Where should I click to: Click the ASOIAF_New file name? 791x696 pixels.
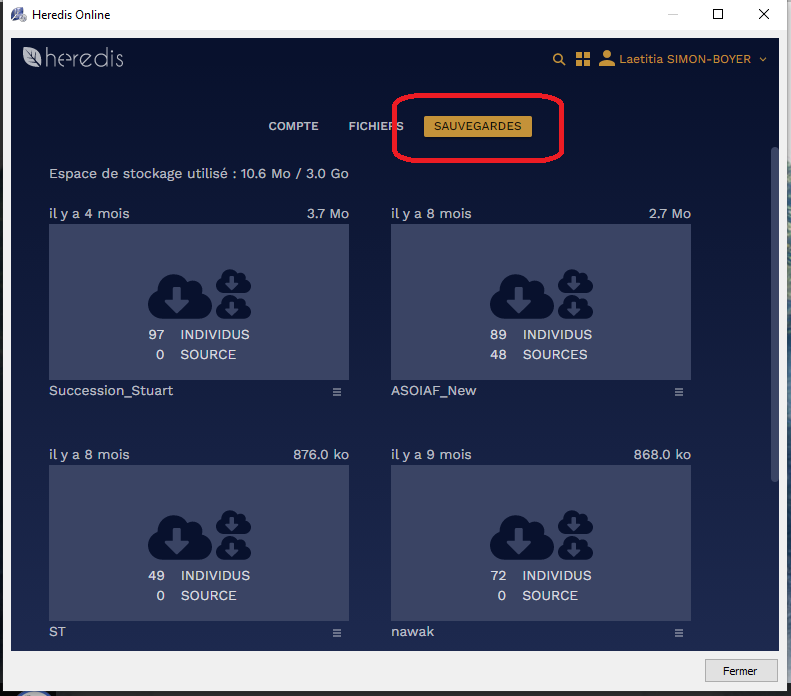click(433, 391)
